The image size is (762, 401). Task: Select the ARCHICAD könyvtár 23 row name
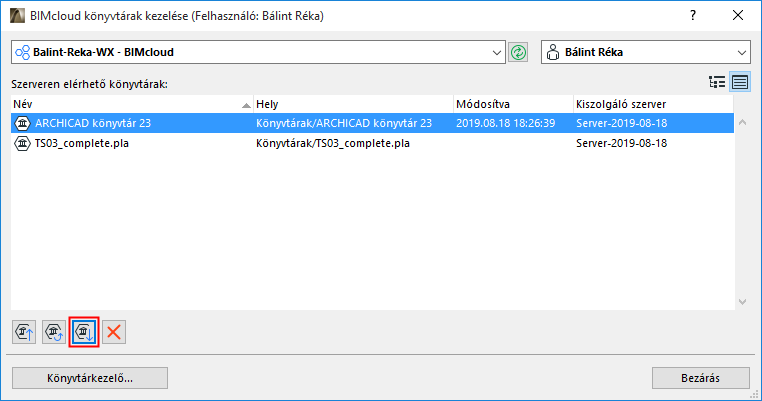tap(93, 123)
